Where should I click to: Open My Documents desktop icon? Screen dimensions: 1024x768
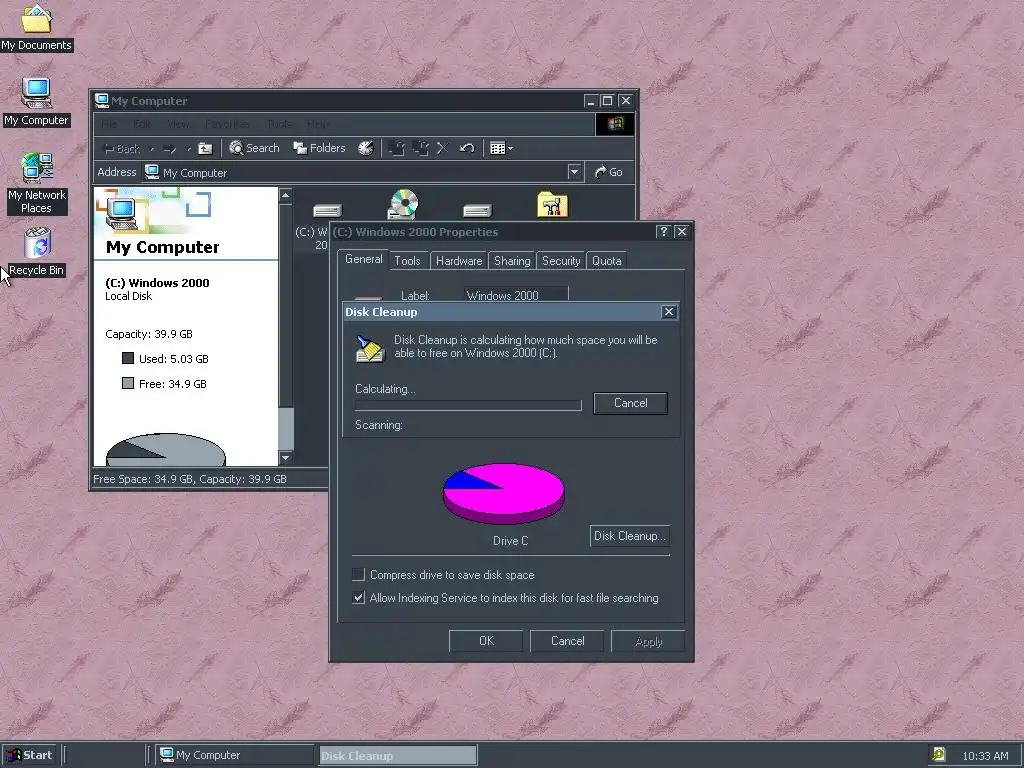[36, 27]
